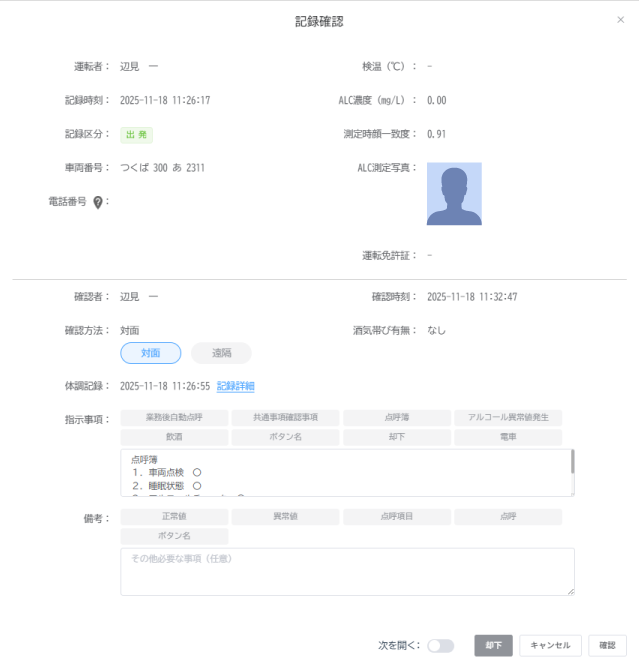The height and width of the screenshot is (669, 639).
Task: Insert the 共通事項確認事項 instruction template
Action: coord(285,417)
